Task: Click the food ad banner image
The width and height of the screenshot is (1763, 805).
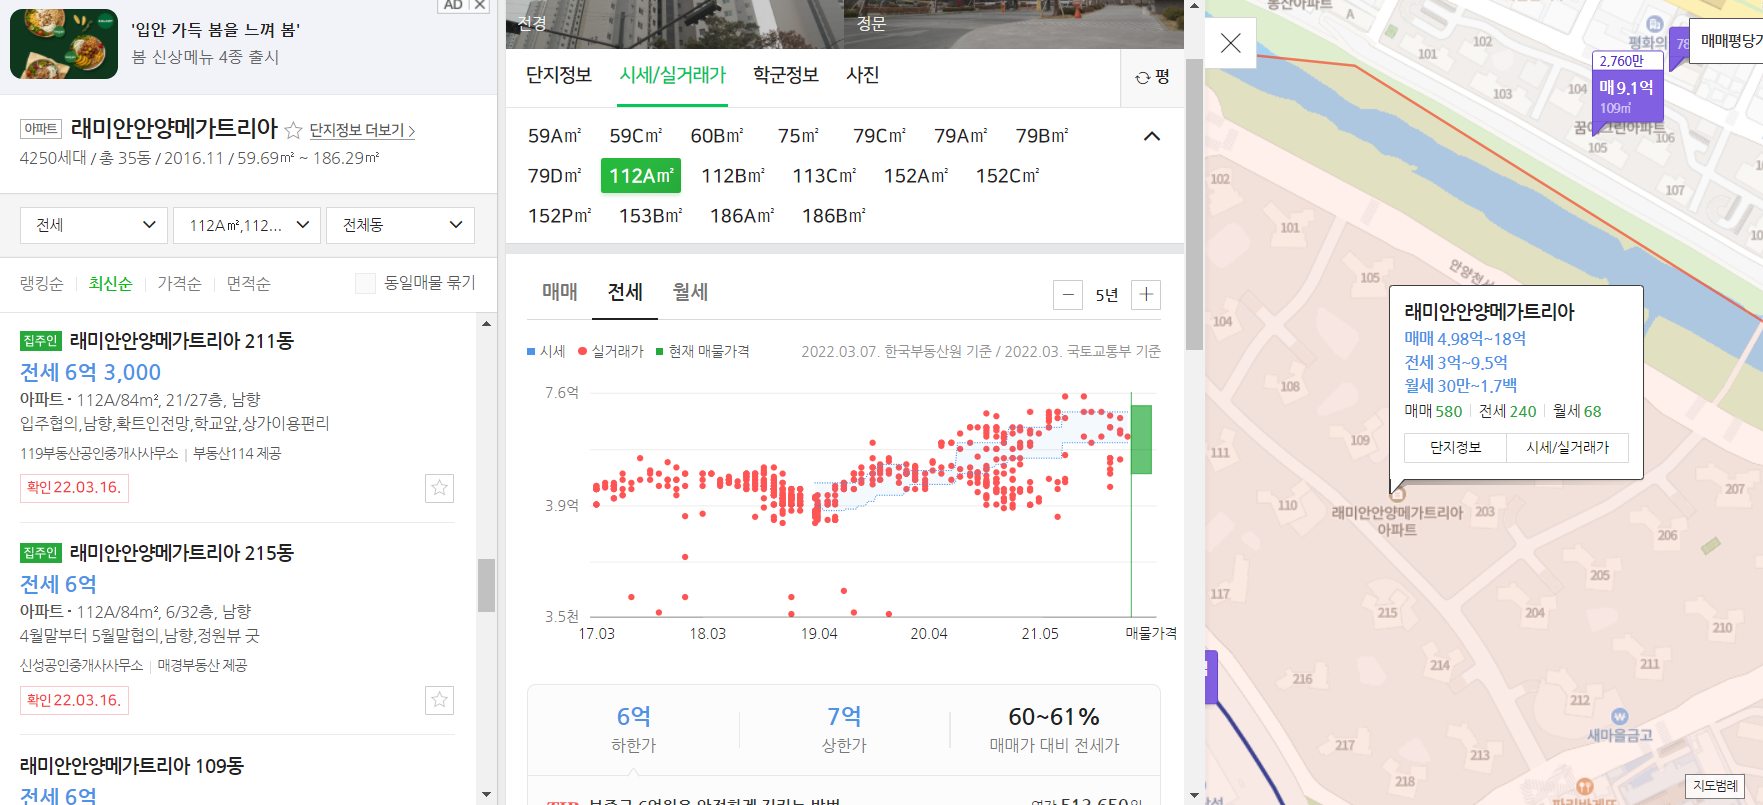Action: coord(64,44)
